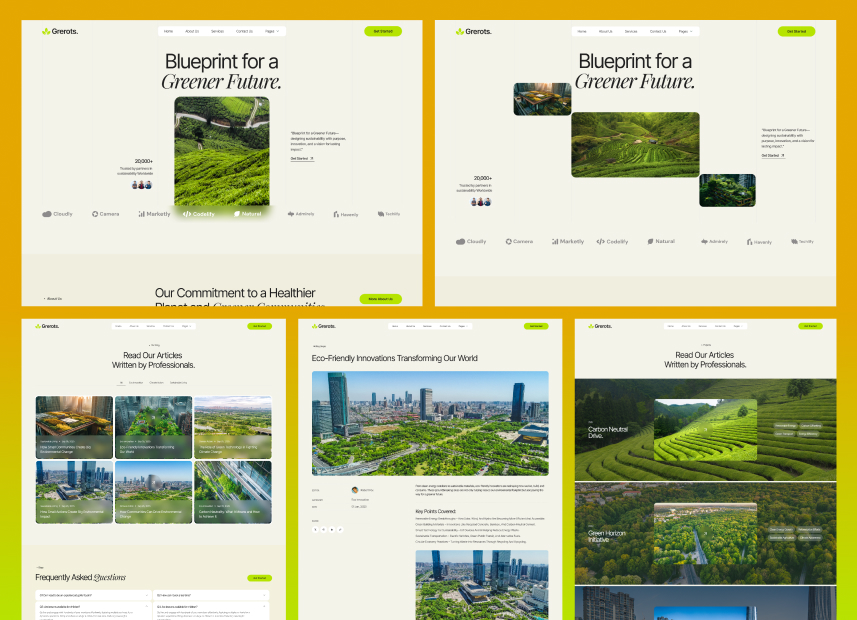Select the Cloudly partner logo icon
Viewport: 857px width, 620px height.
(x=46, y=213)
